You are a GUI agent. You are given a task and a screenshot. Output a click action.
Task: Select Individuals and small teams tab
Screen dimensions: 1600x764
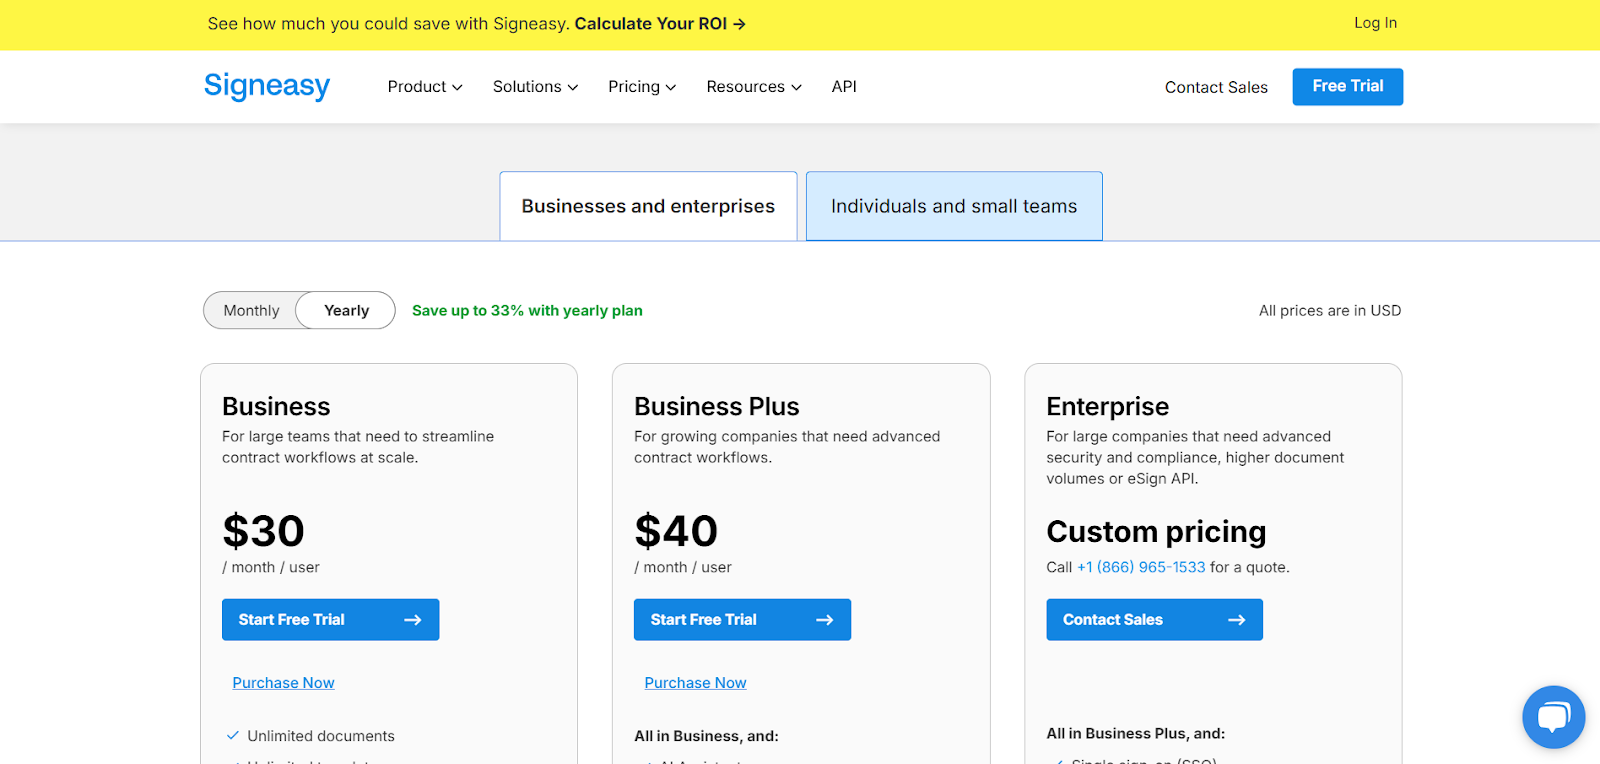point(954,206)
